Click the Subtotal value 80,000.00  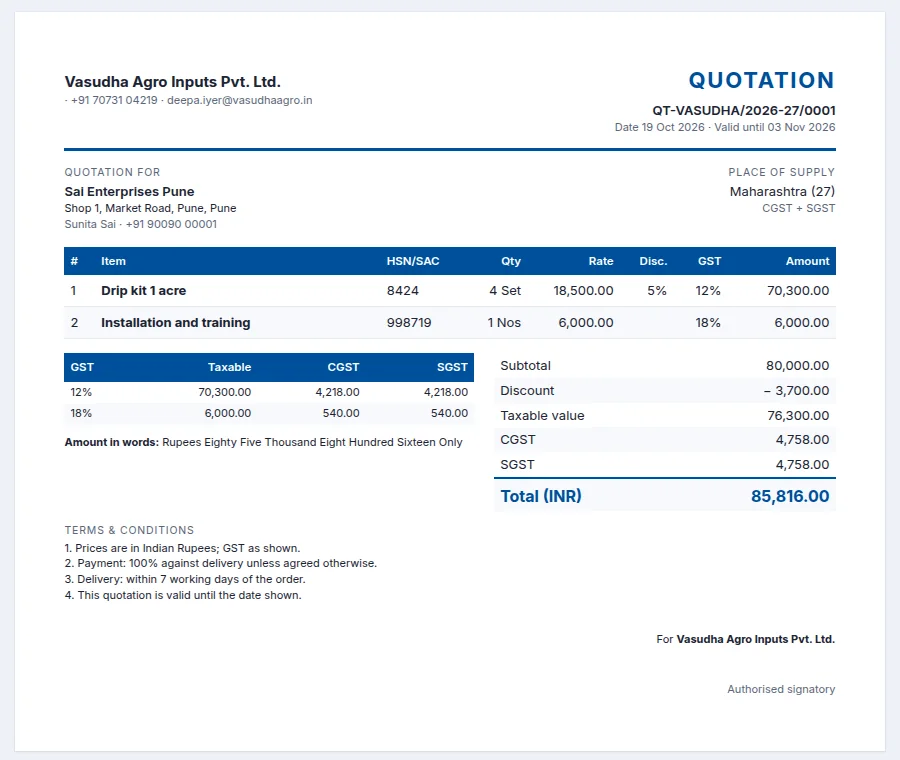coord(797,366)
